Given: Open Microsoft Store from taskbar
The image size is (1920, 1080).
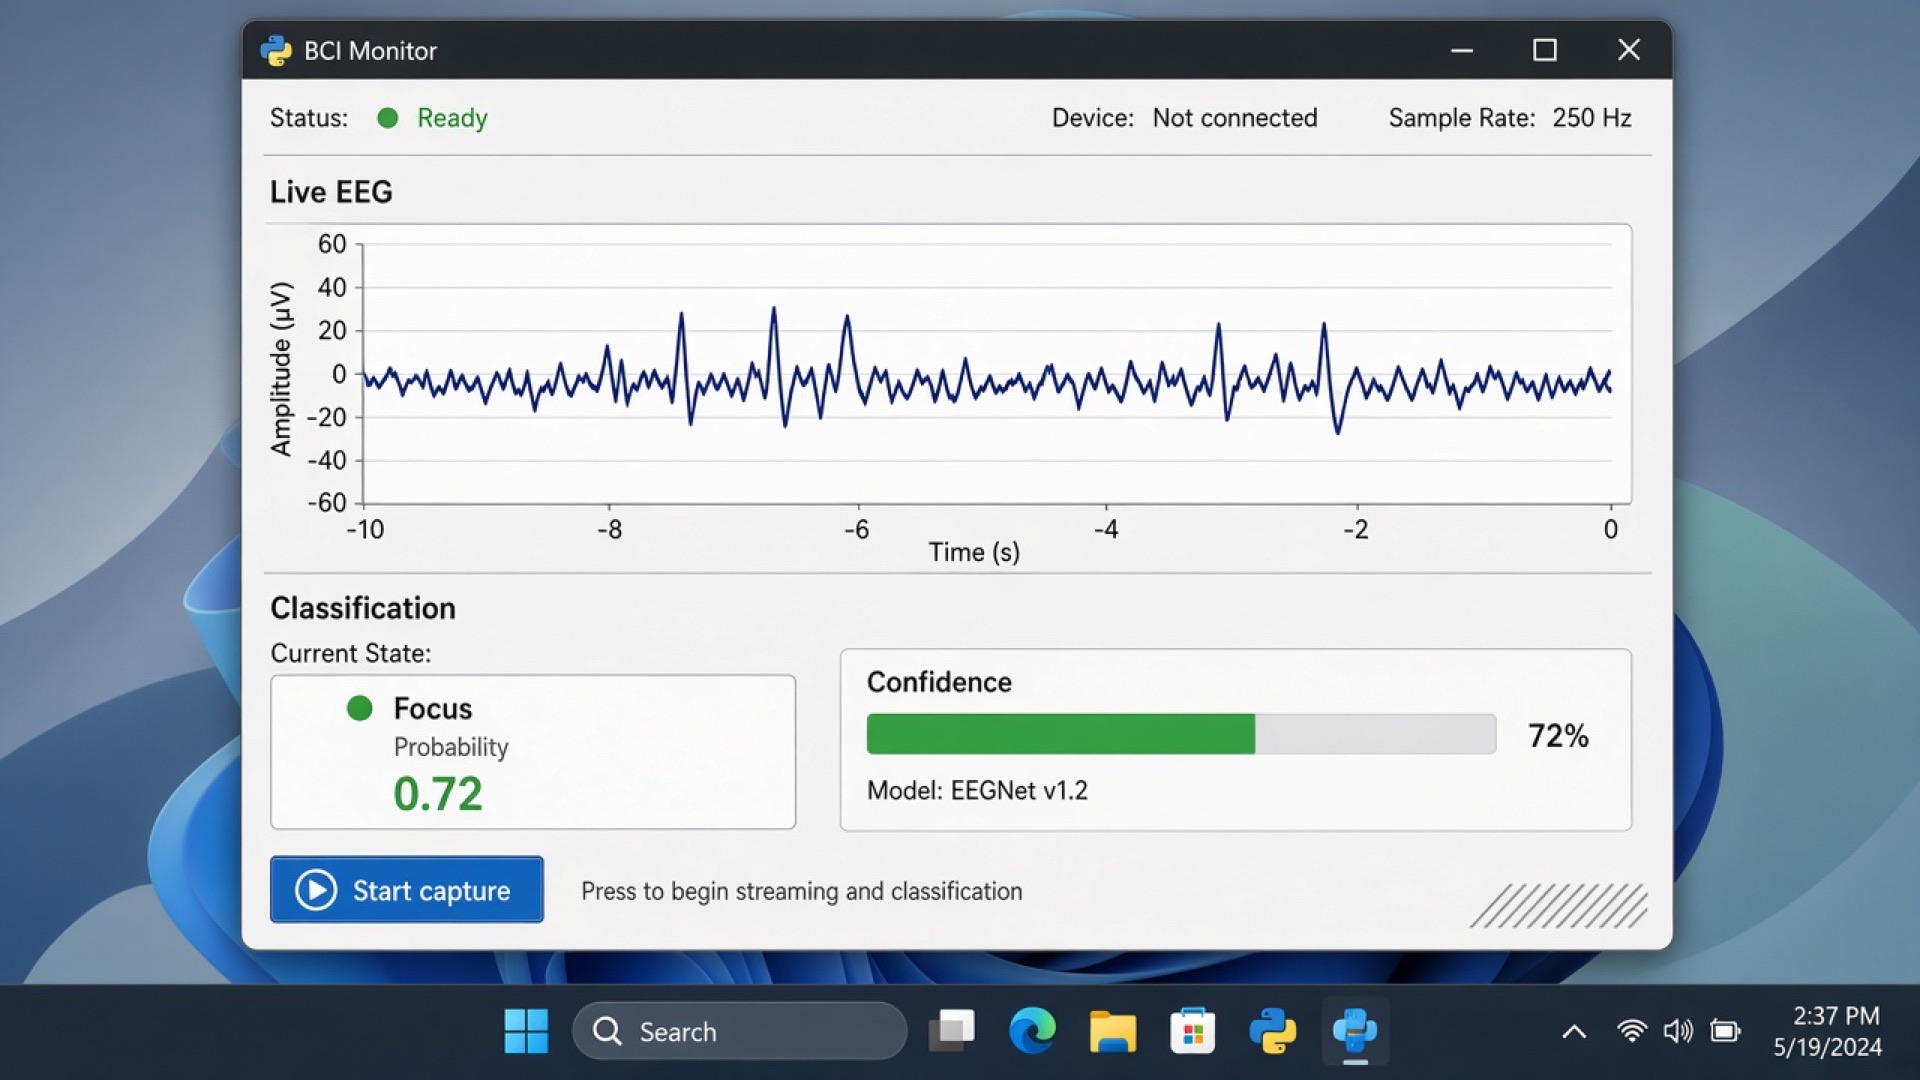Looking at the screenshot, I should tap(1192, 1031).
